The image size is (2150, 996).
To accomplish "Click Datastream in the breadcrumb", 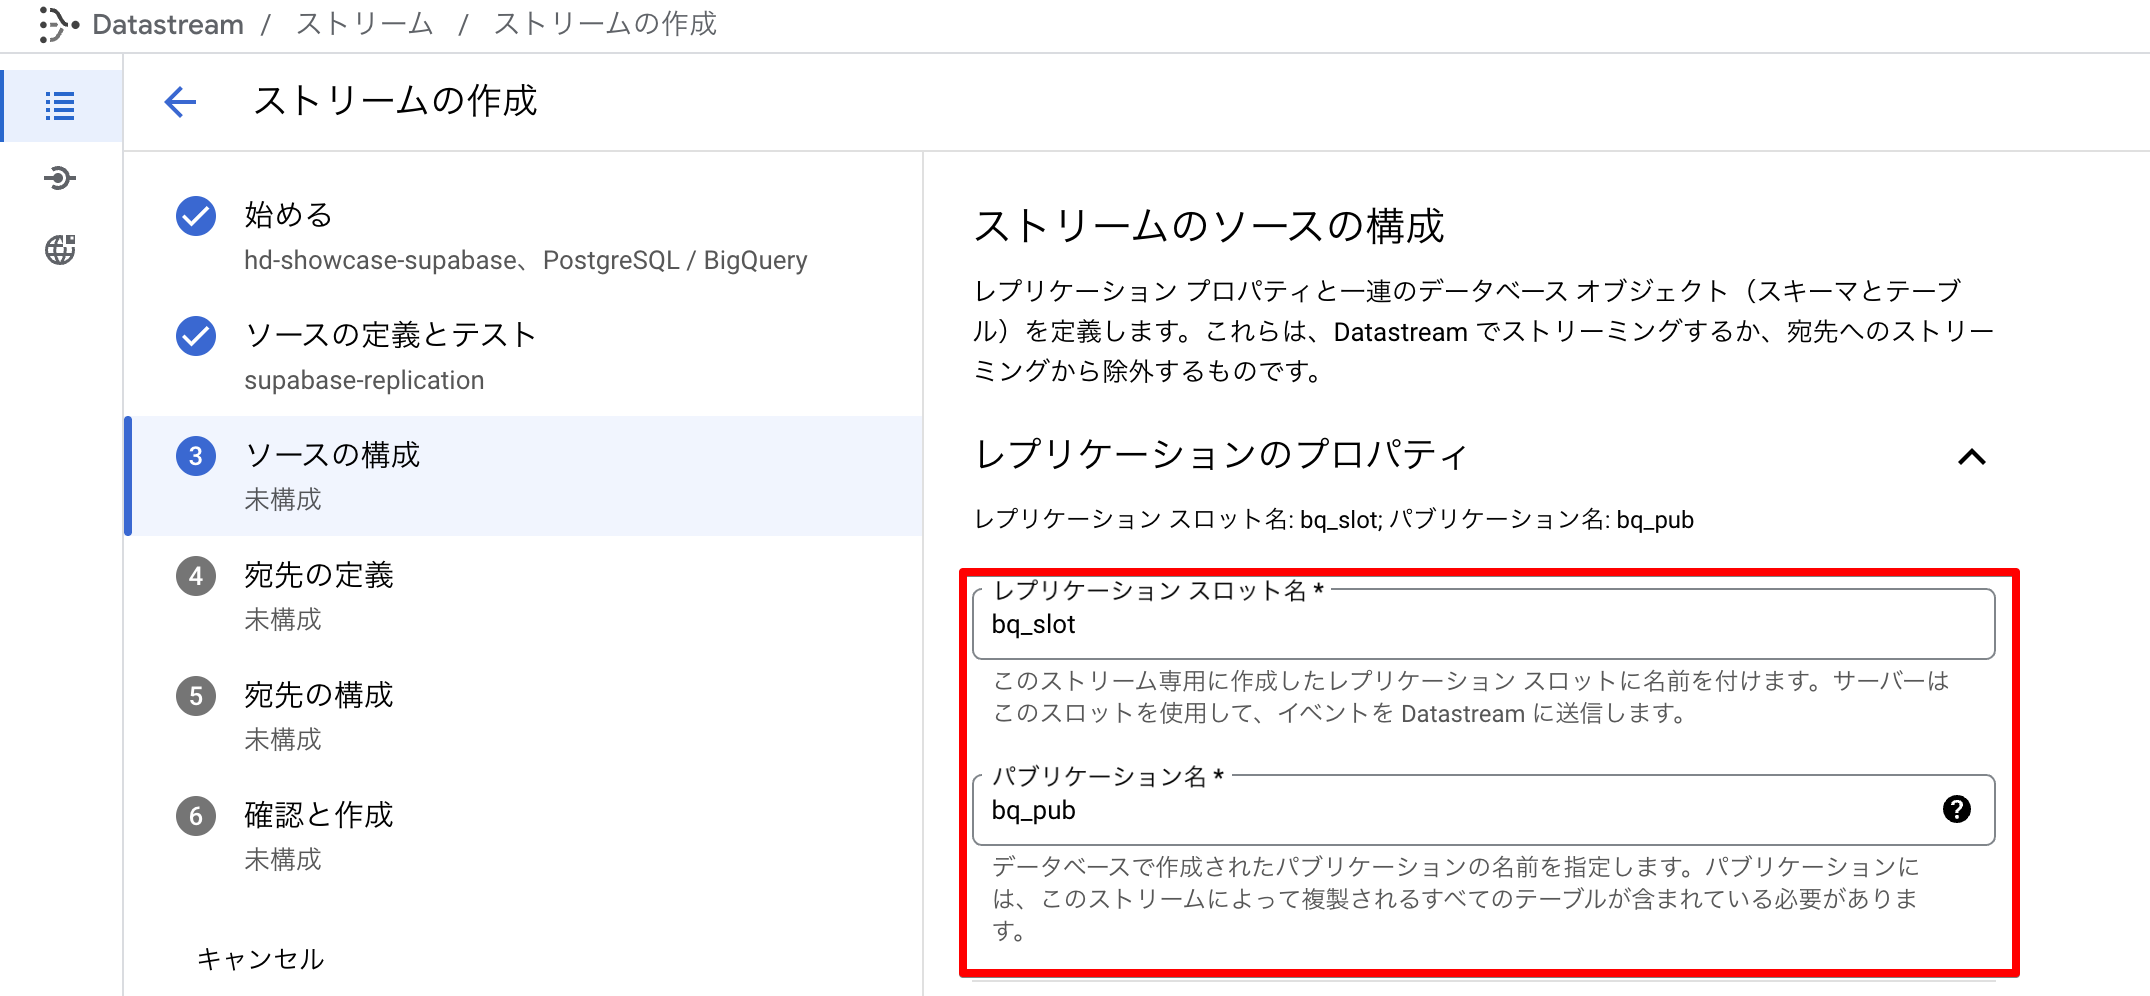I will click(167, 24).
